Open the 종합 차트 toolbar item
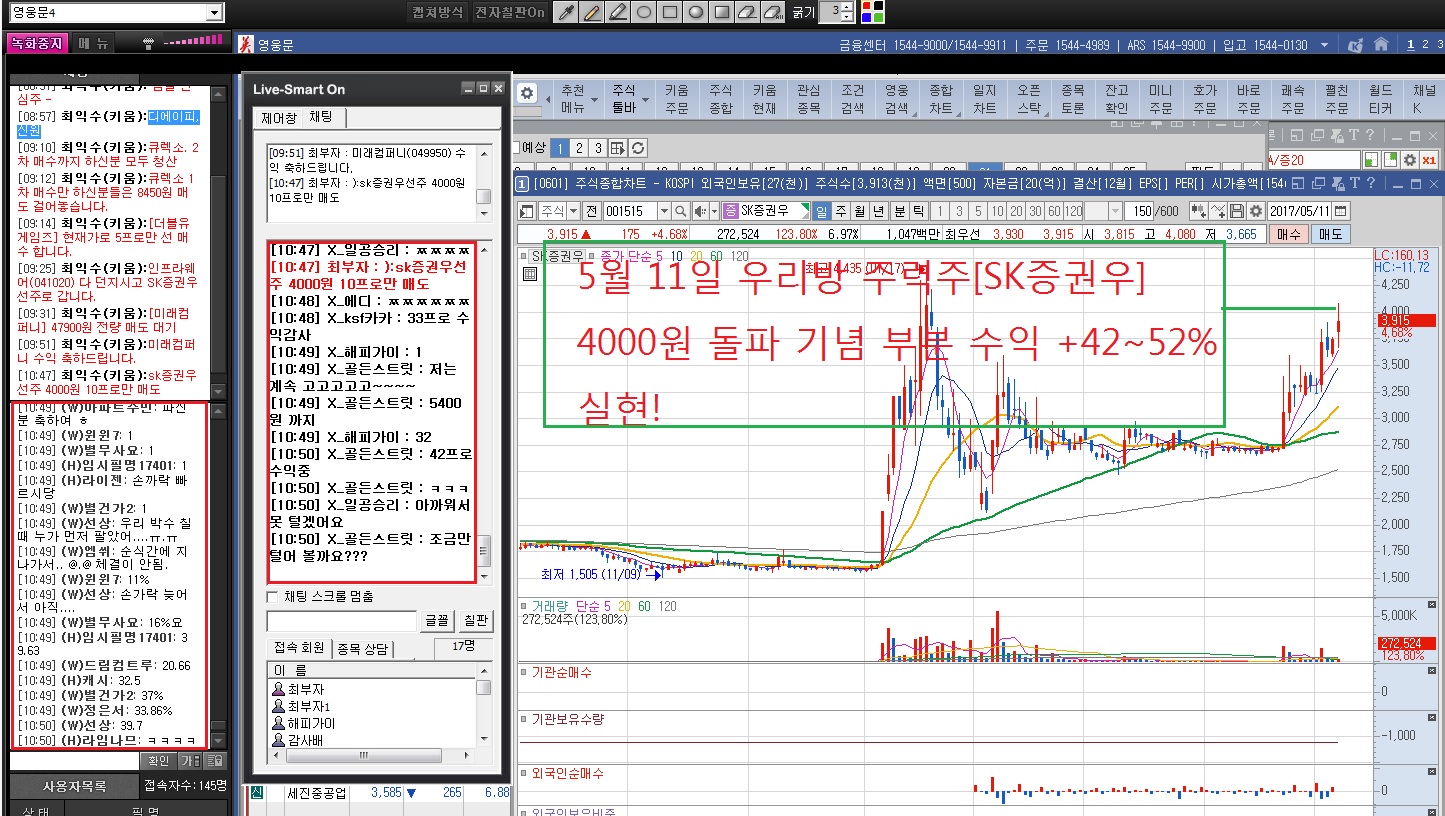The image size is (1445, 816). click(940, 98)
